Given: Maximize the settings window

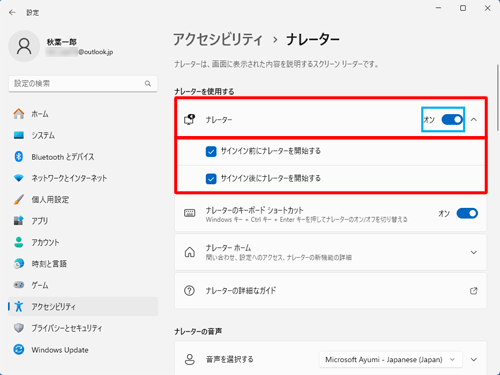Looking at the screenshot, I should (x=463, y=8).
